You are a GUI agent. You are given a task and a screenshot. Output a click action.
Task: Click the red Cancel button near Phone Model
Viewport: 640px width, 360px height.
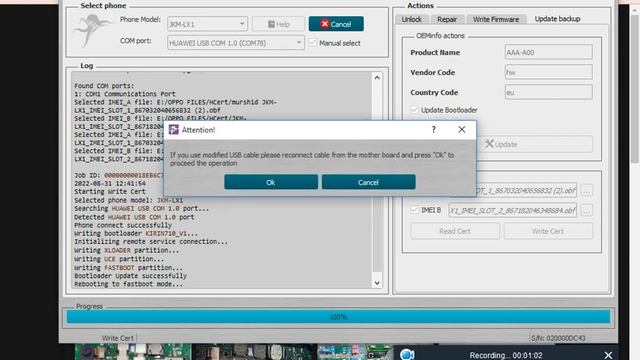336,24
